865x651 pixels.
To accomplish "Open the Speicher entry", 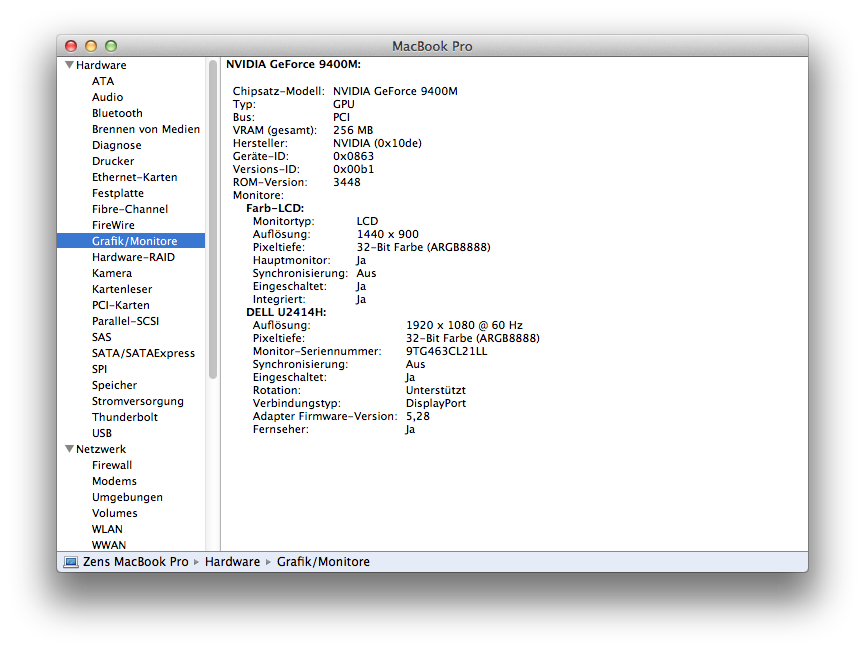I will click(114, 385).
